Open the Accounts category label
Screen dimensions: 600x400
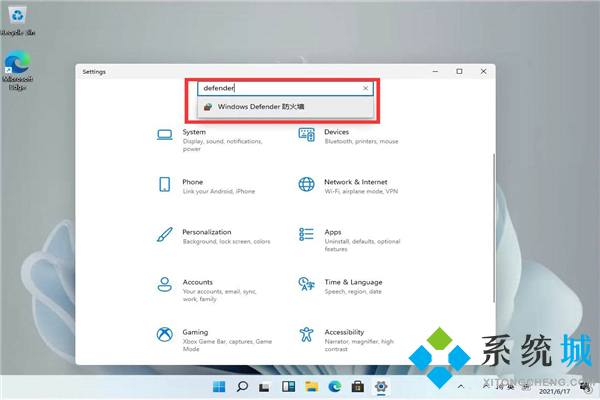tap(197, 282)
